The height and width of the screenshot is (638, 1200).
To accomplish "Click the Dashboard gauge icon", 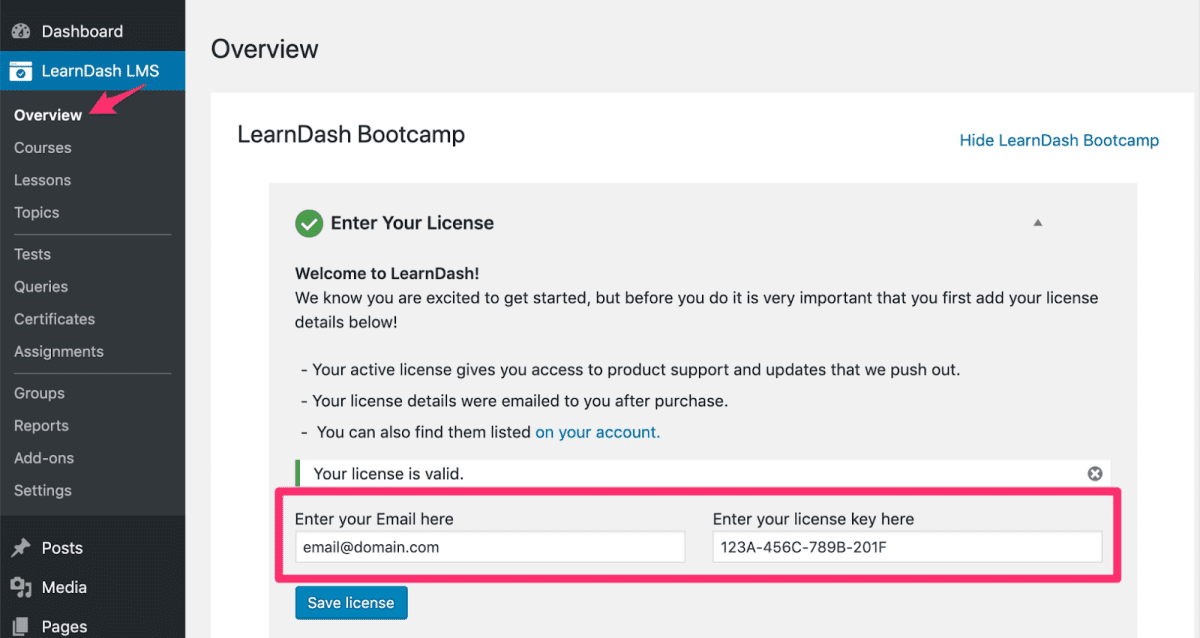I will coord(20,30).
